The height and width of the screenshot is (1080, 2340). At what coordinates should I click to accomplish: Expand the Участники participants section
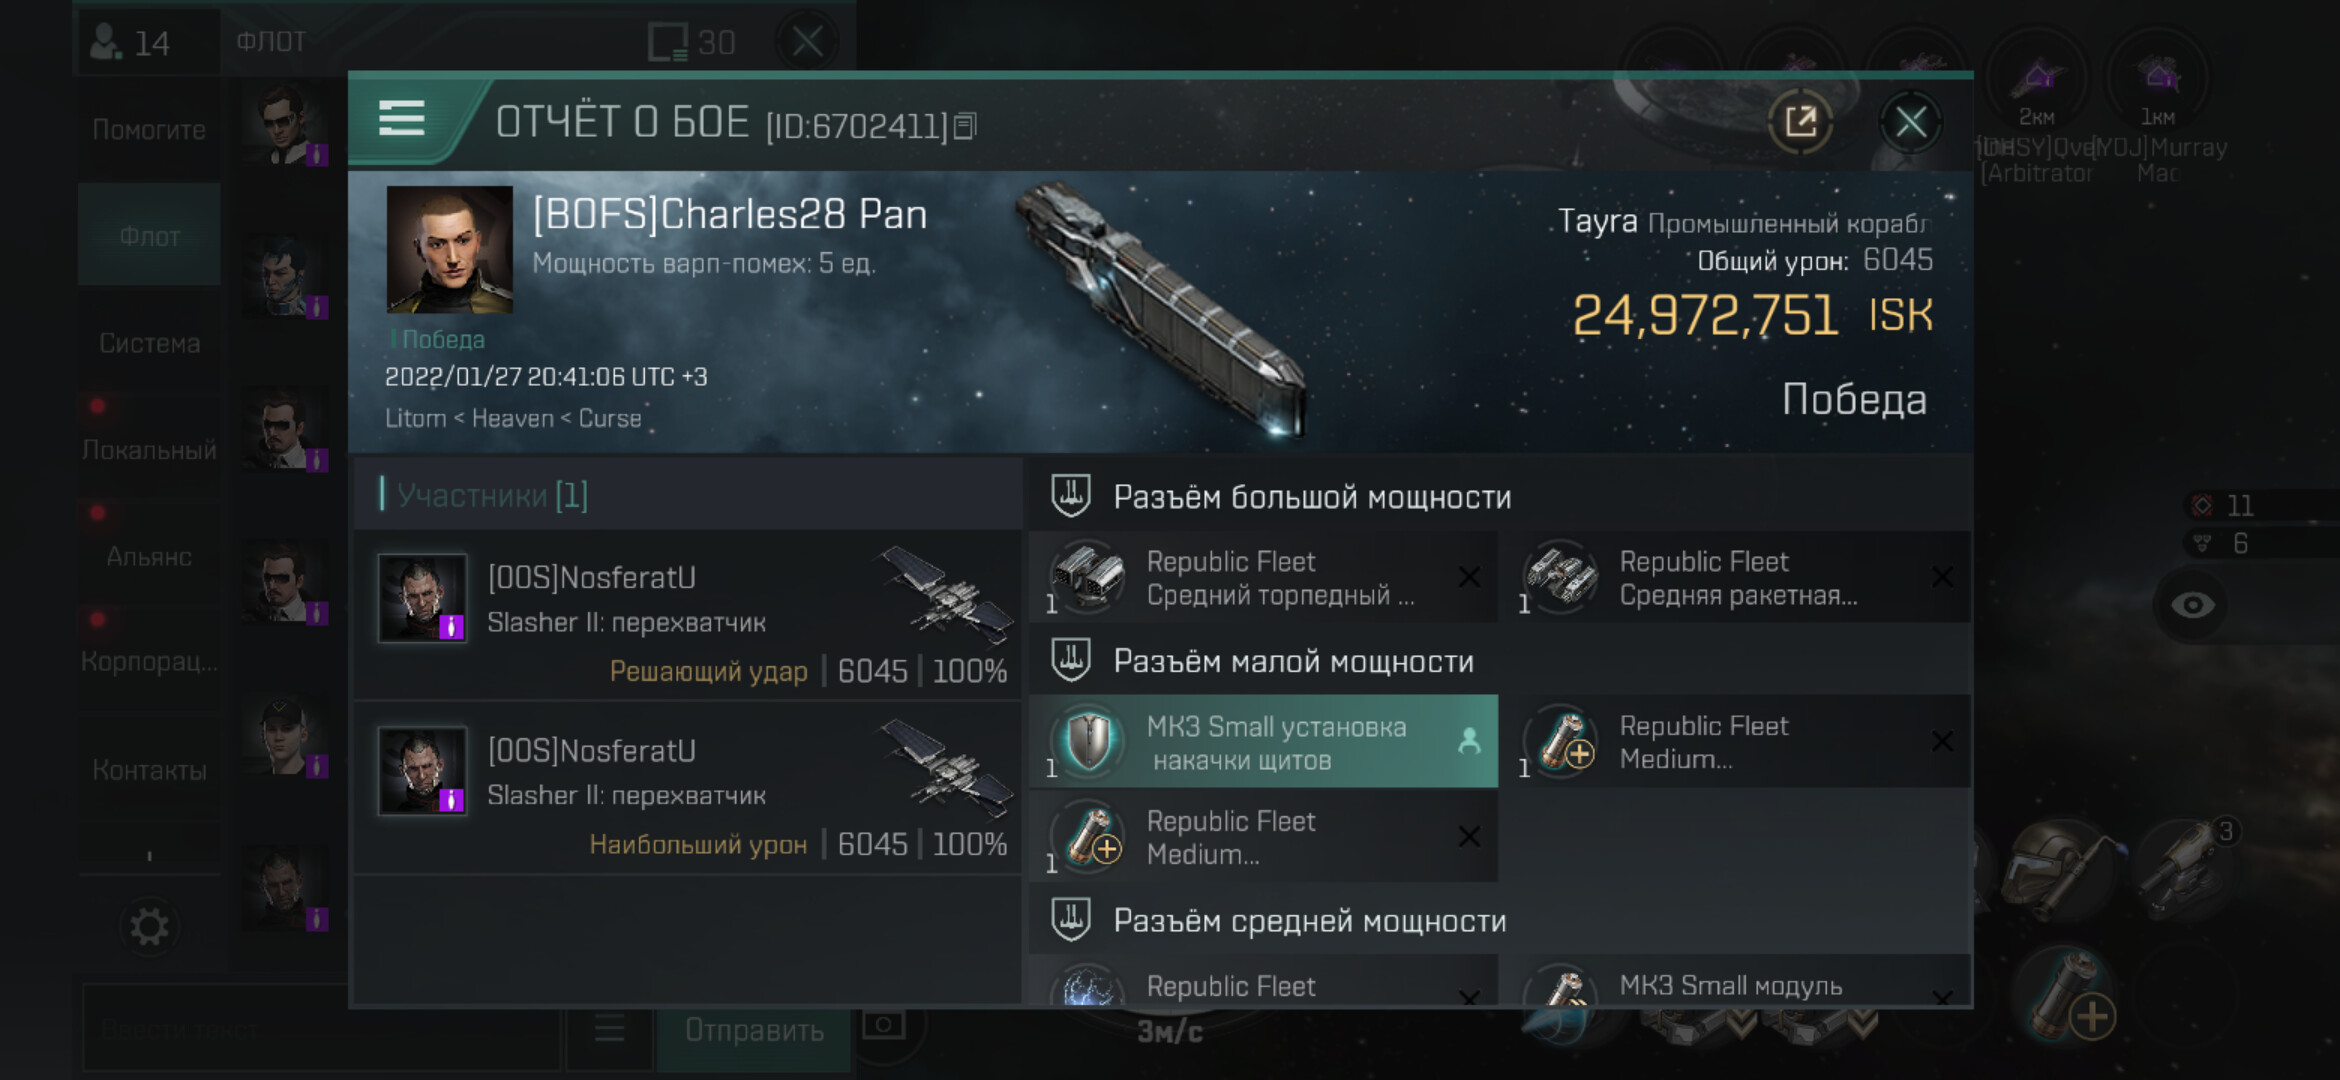click(492, 495)
